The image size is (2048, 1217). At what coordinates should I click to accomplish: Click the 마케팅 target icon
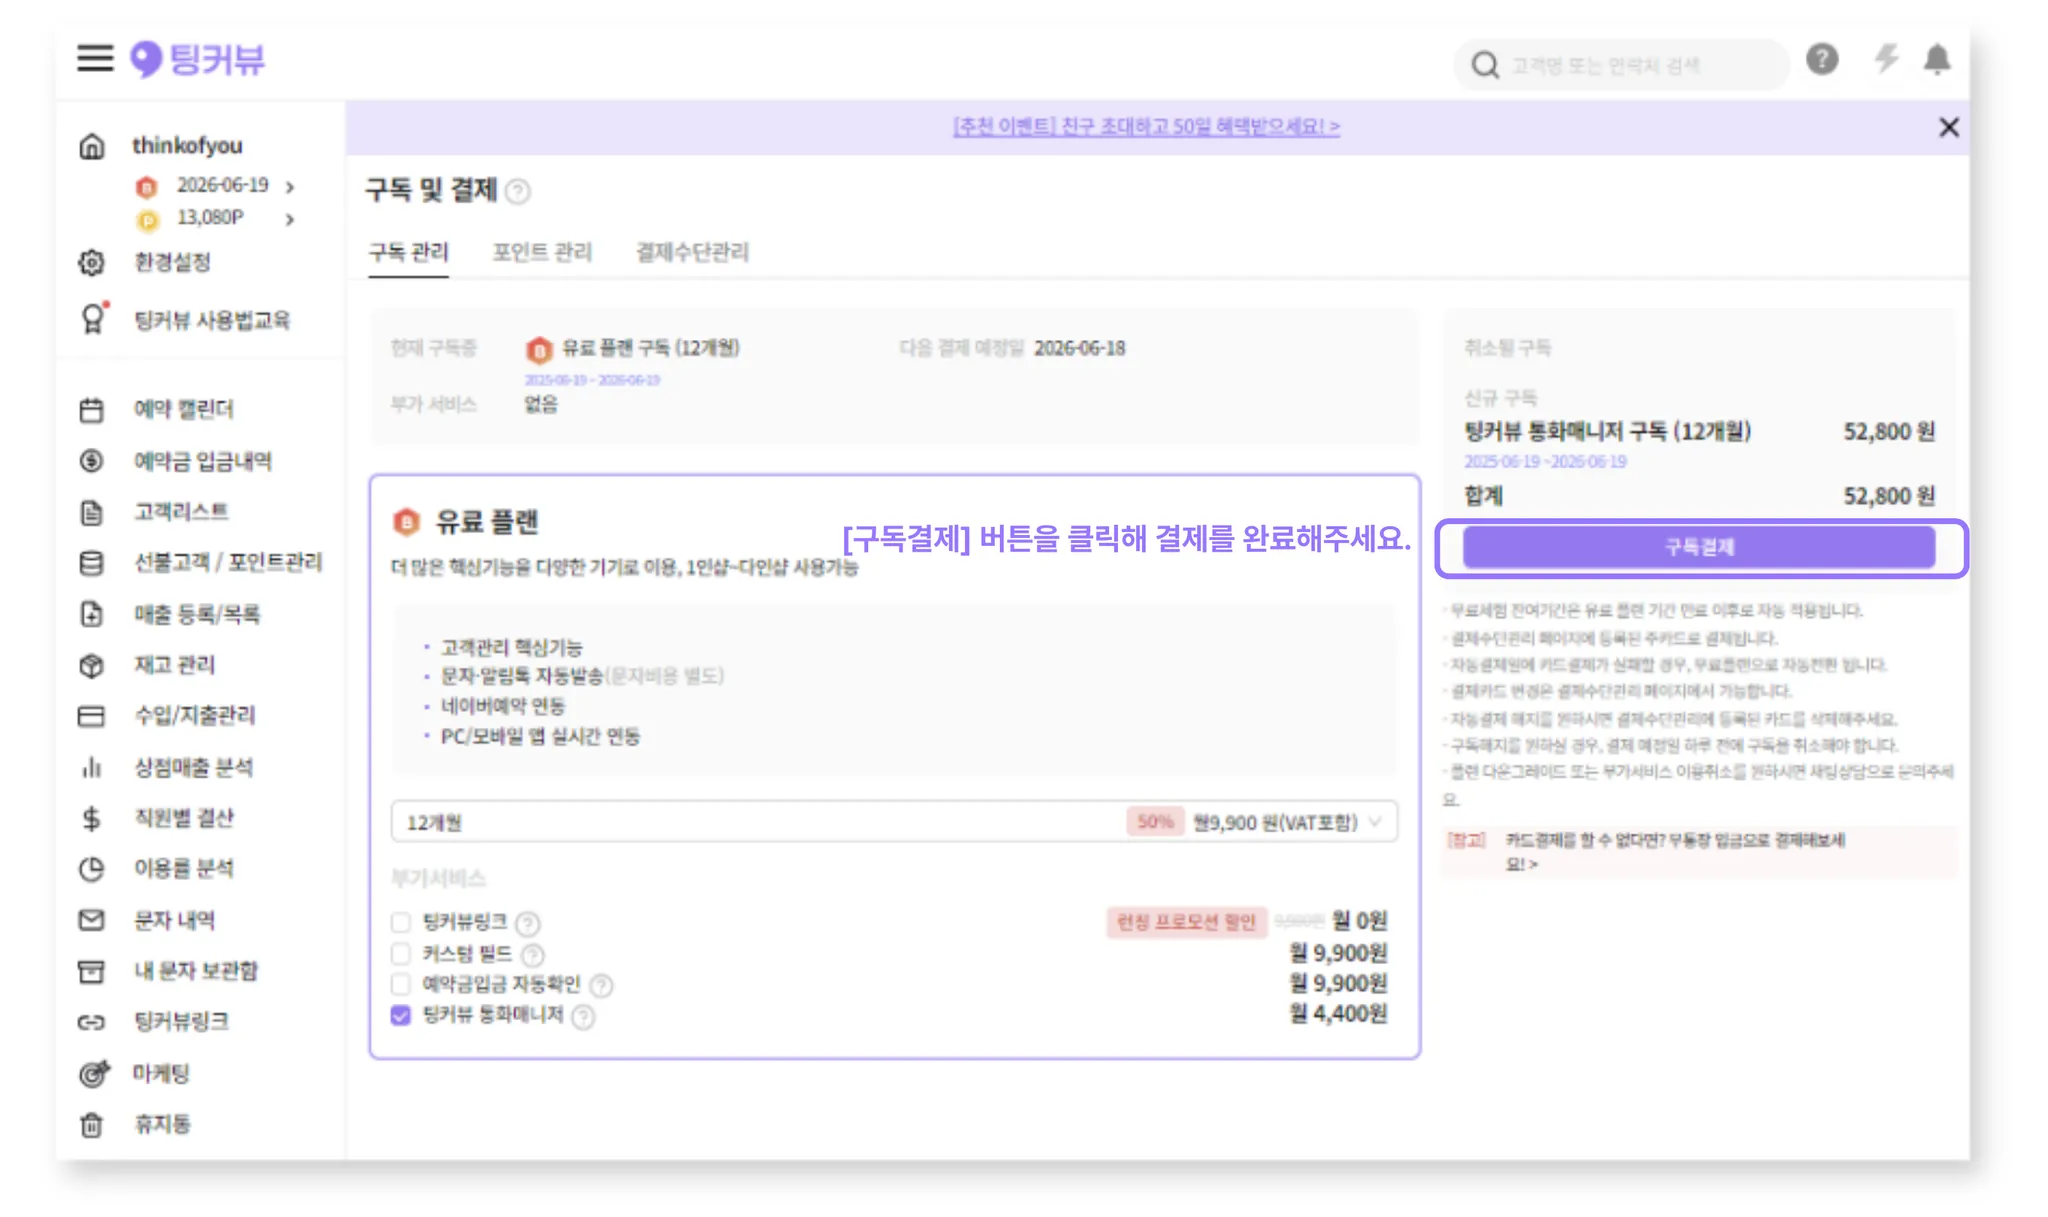click(93, 1074)
